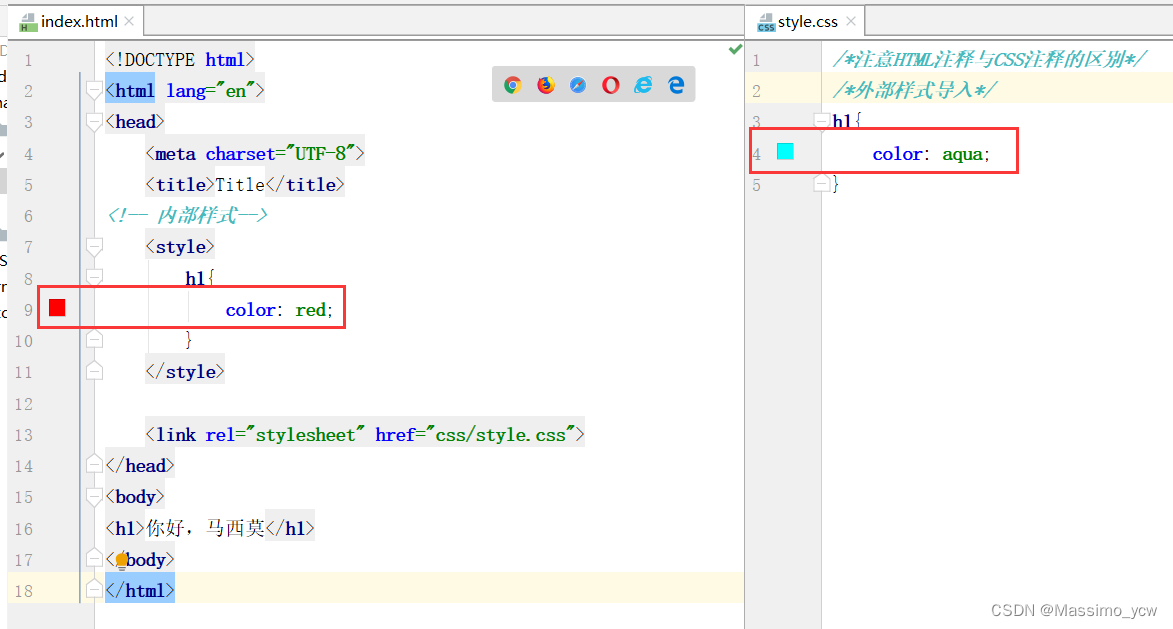Image resolution: width=1173 pixels, height=629 pixels.
Task: Open preview in Chrome browser
Action: 512,85
